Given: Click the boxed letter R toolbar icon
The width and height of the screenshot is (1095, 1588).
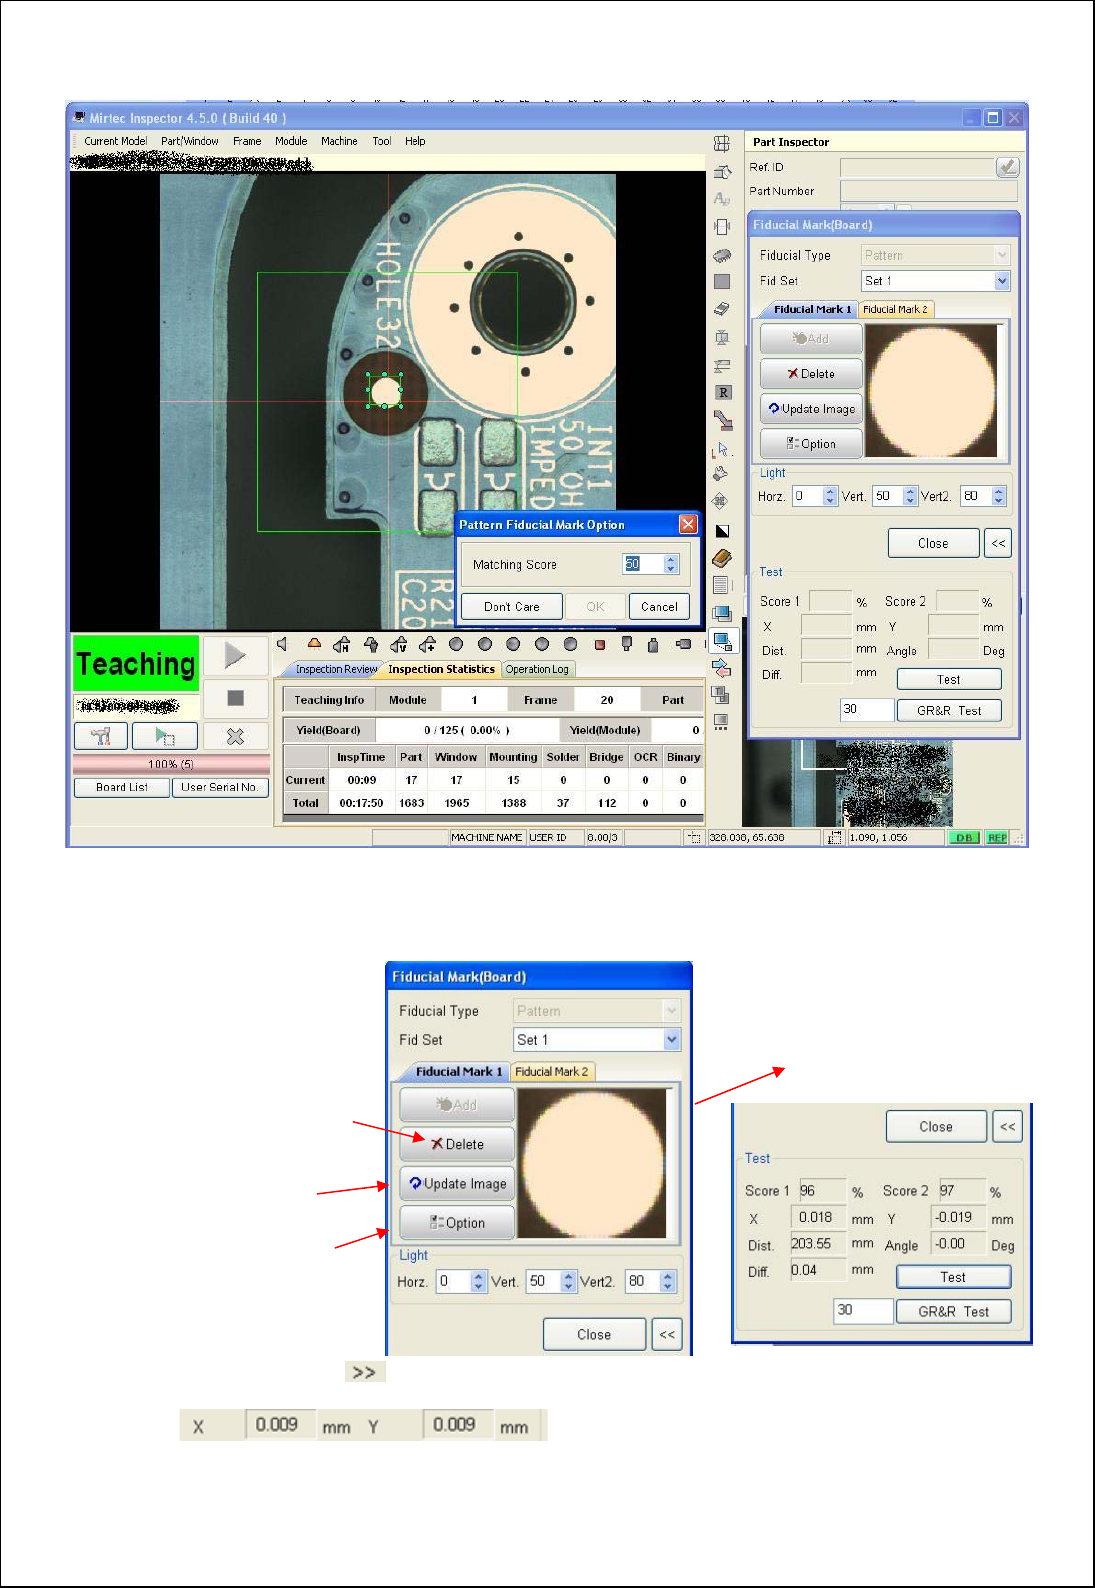Looking at the screenshot, I should point(723,393).
